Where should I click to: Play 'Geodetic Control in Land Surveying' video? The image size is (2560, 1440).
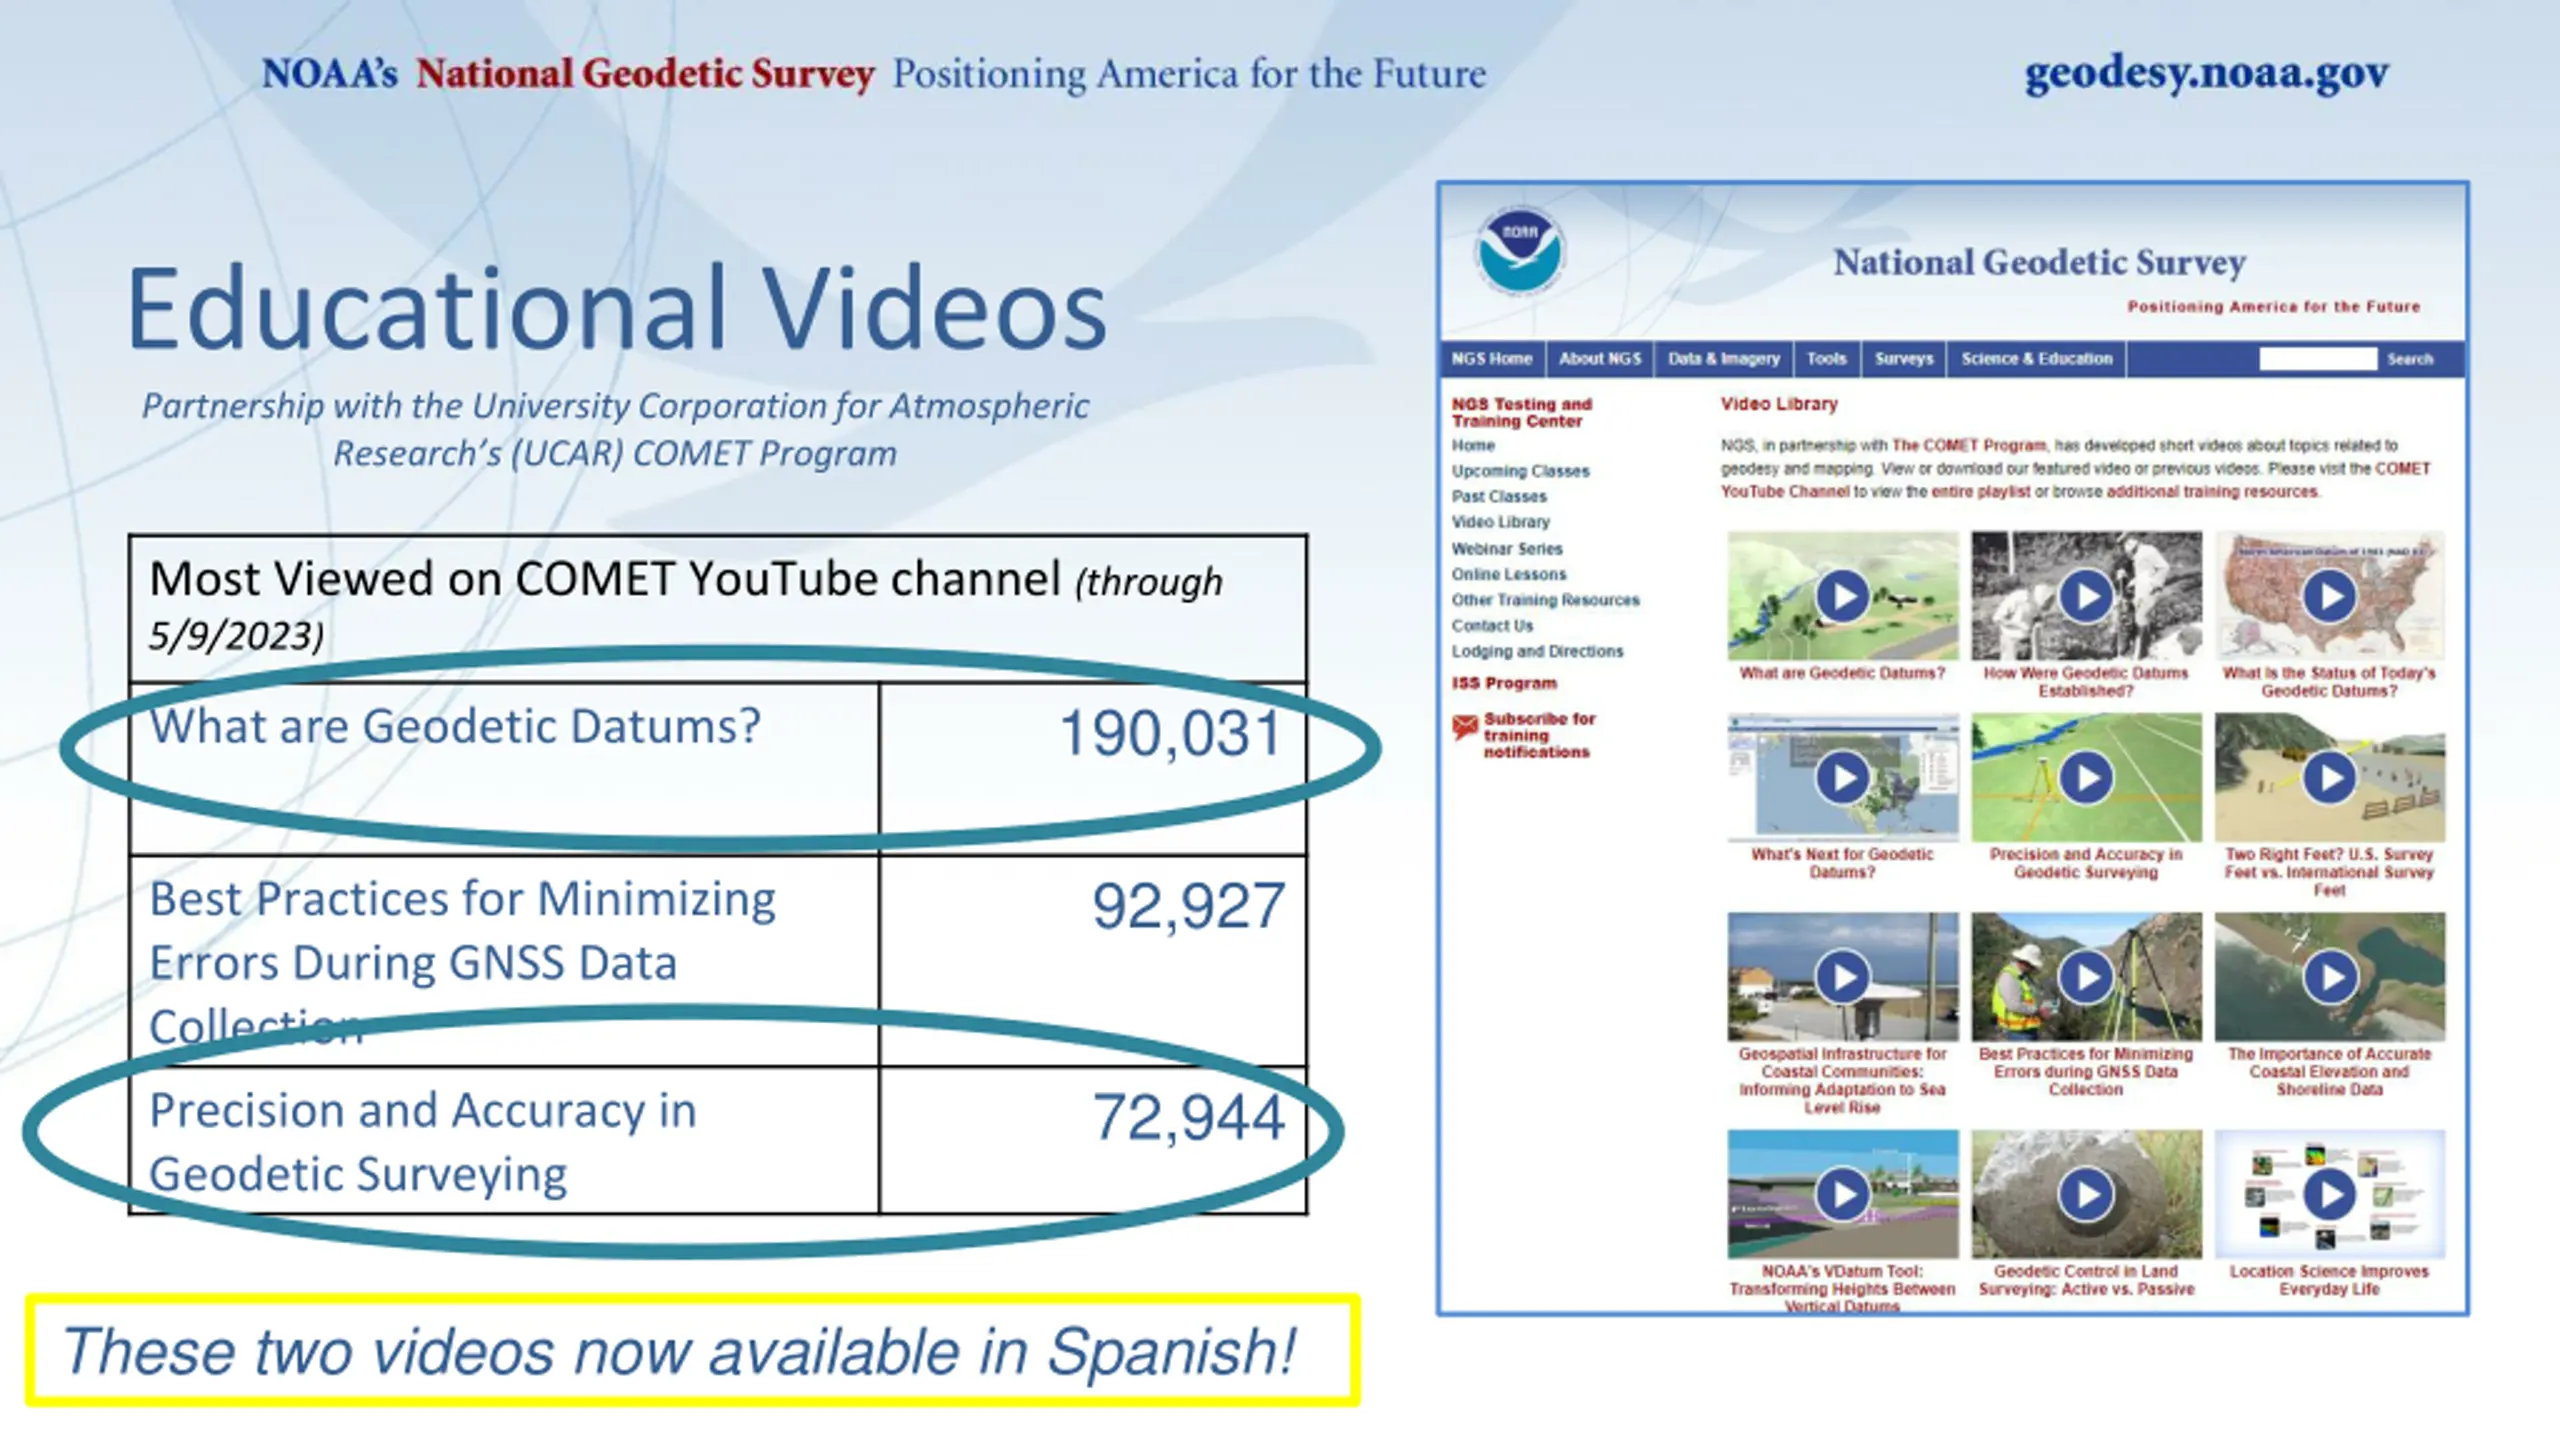coord(2086,1194)
